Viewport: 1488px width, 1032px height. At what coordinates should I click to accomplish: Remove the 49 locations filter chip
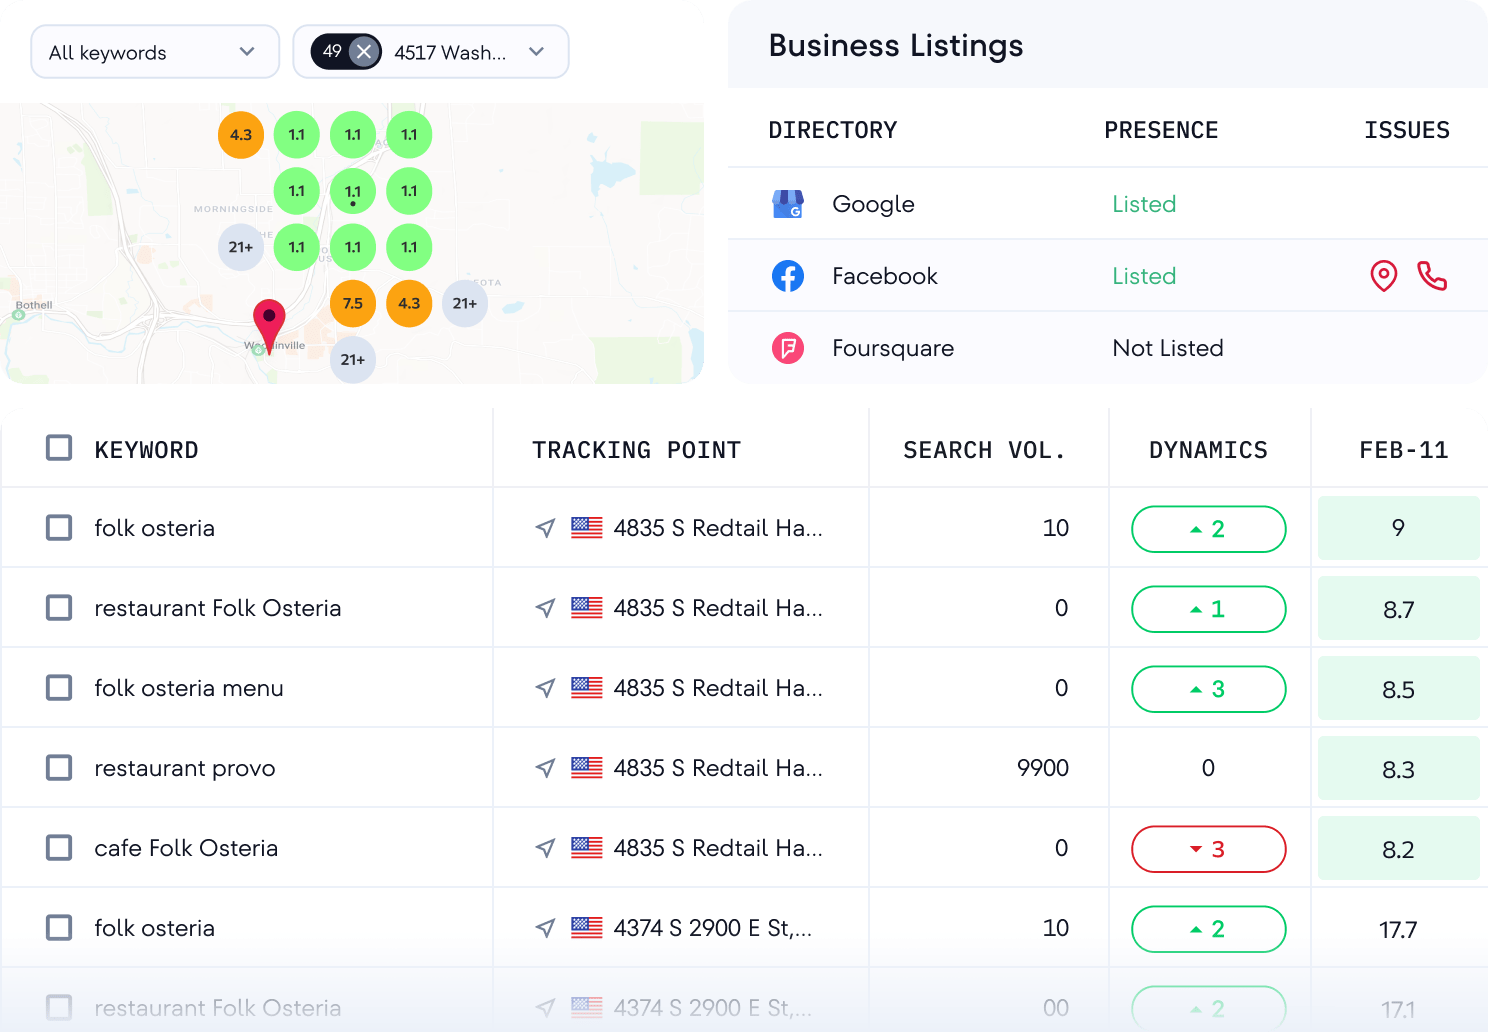(x=364, y=52)
